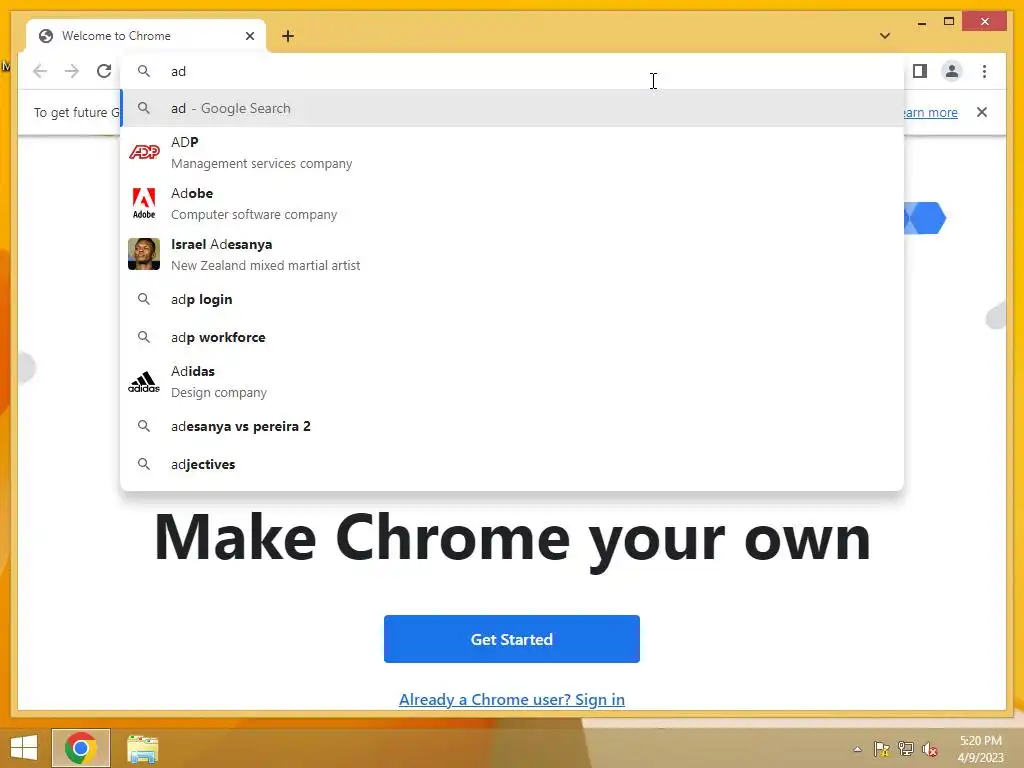Close the Welcome to Chrome tab
Image resolution: width=1024 pixels, height=768 pixels.
[x=249, y=36]
